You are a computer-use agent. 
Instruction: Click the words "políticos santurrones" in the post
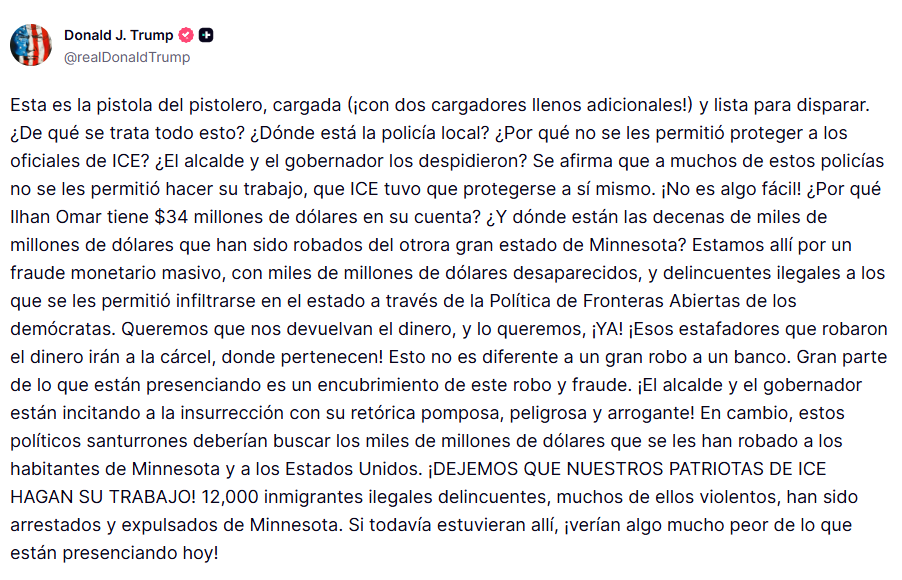[91, 441]
